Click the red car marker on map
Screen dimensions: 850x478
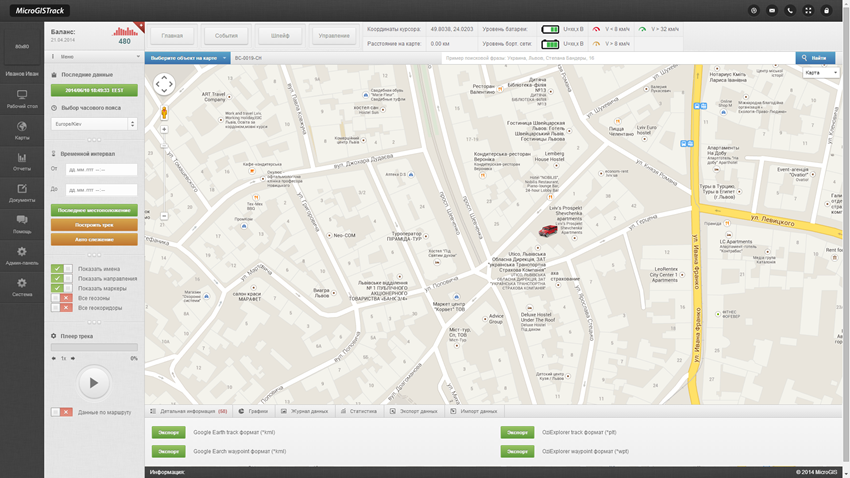pos(548,230)
